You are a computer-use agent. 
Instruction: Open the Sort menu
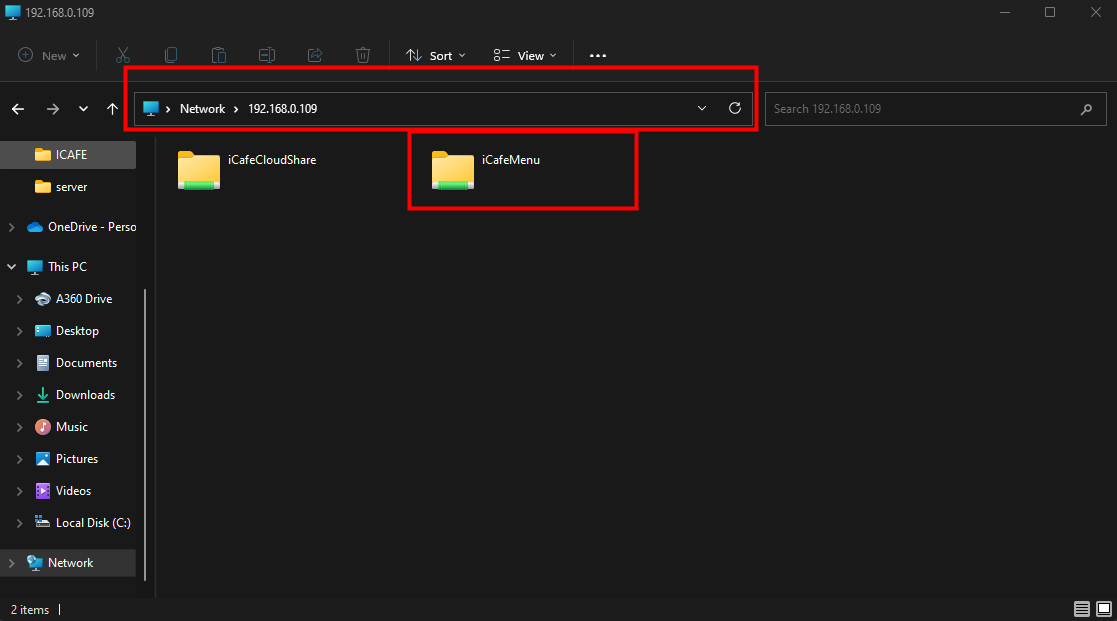[x=436, y=56]
